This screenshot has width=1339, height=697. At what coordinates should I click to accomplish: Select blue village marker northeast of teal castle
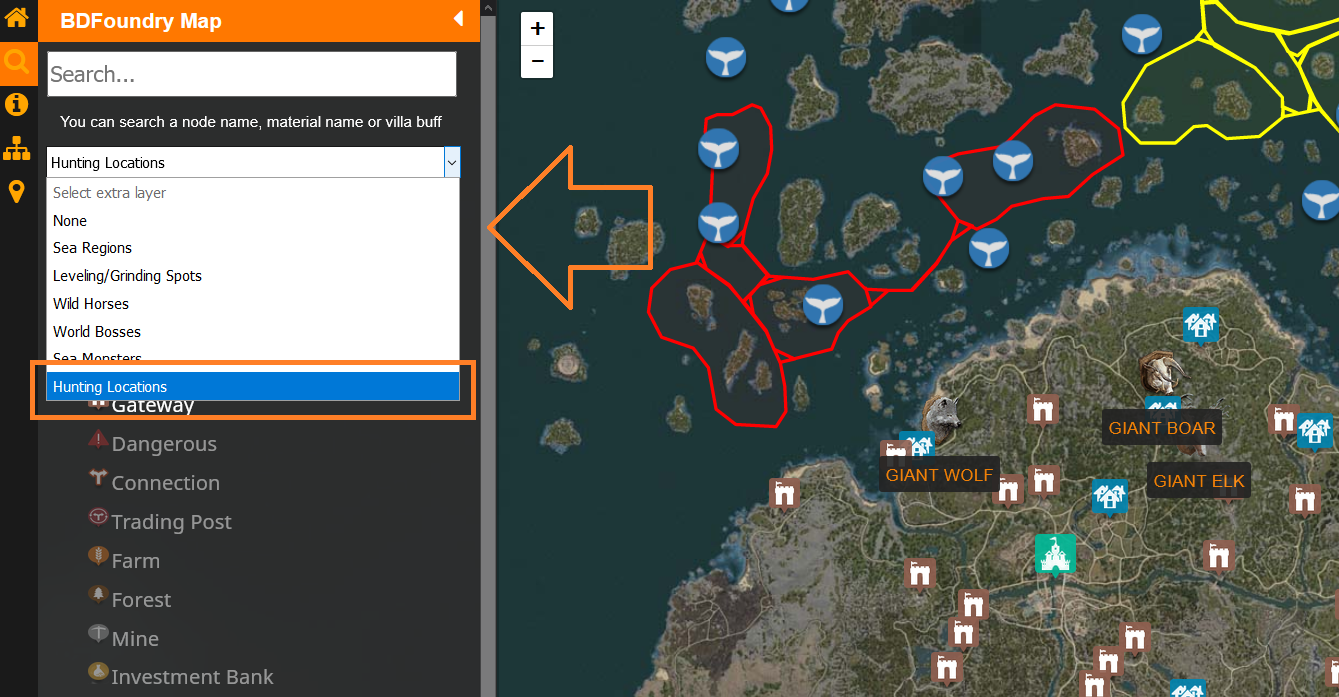coord(1109,495)
